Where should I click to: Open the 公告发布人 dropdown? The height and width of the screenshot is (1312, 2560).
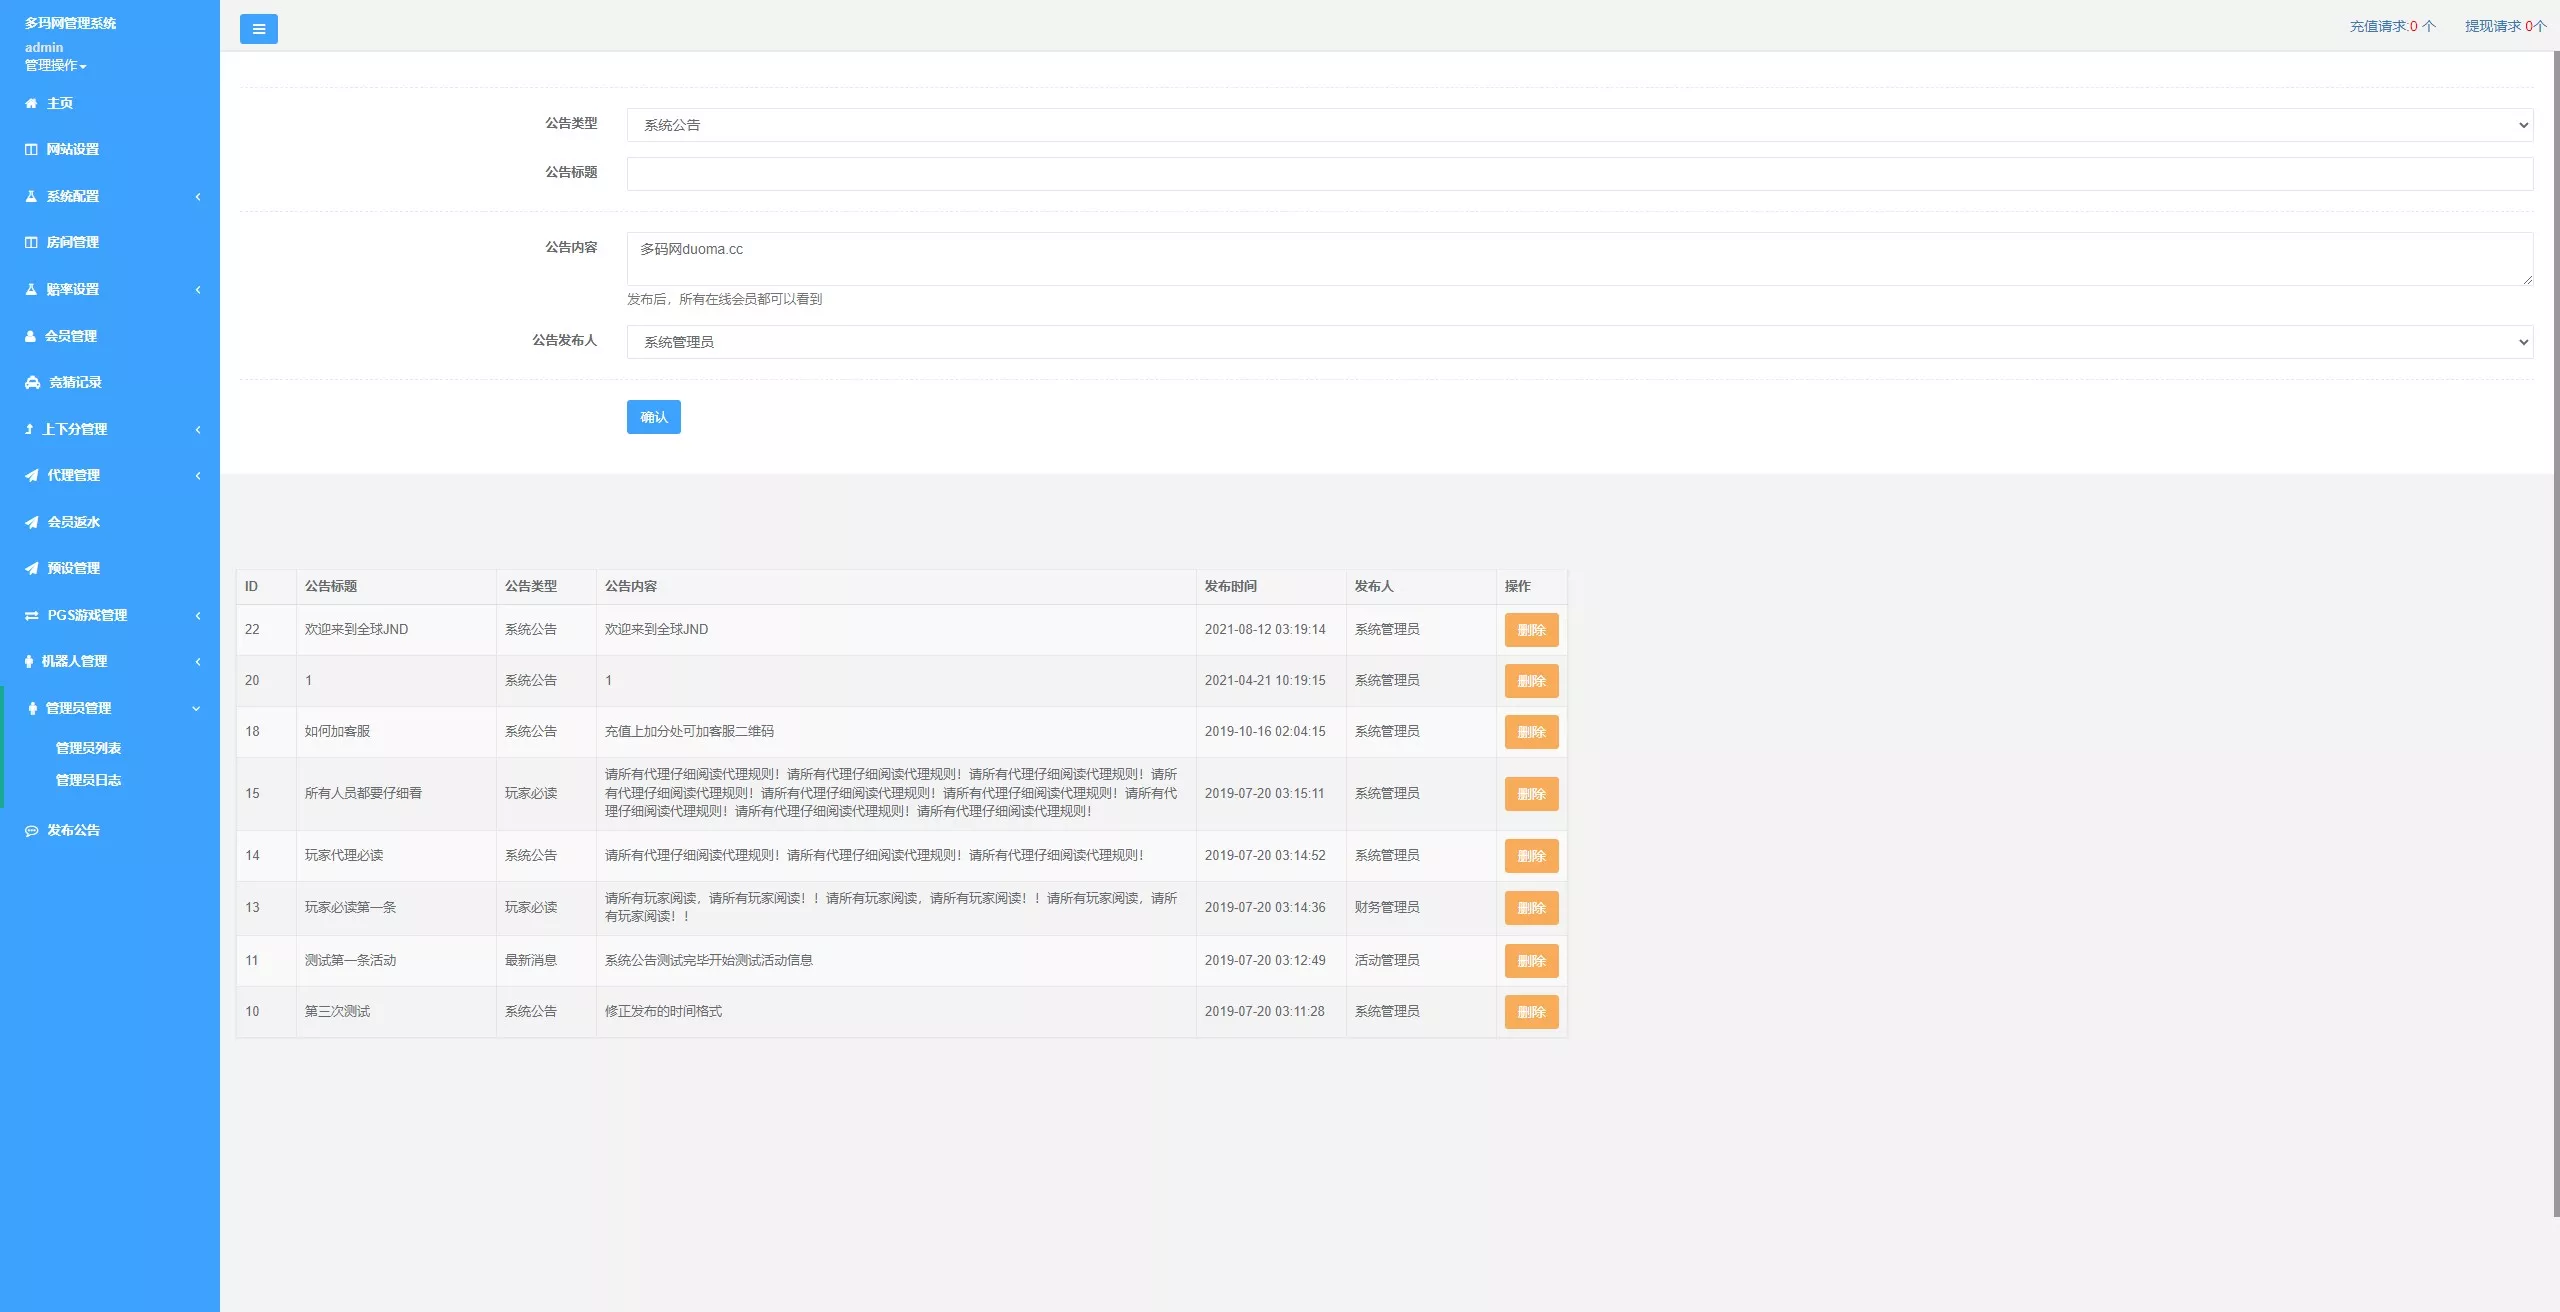click(1579, 342)
